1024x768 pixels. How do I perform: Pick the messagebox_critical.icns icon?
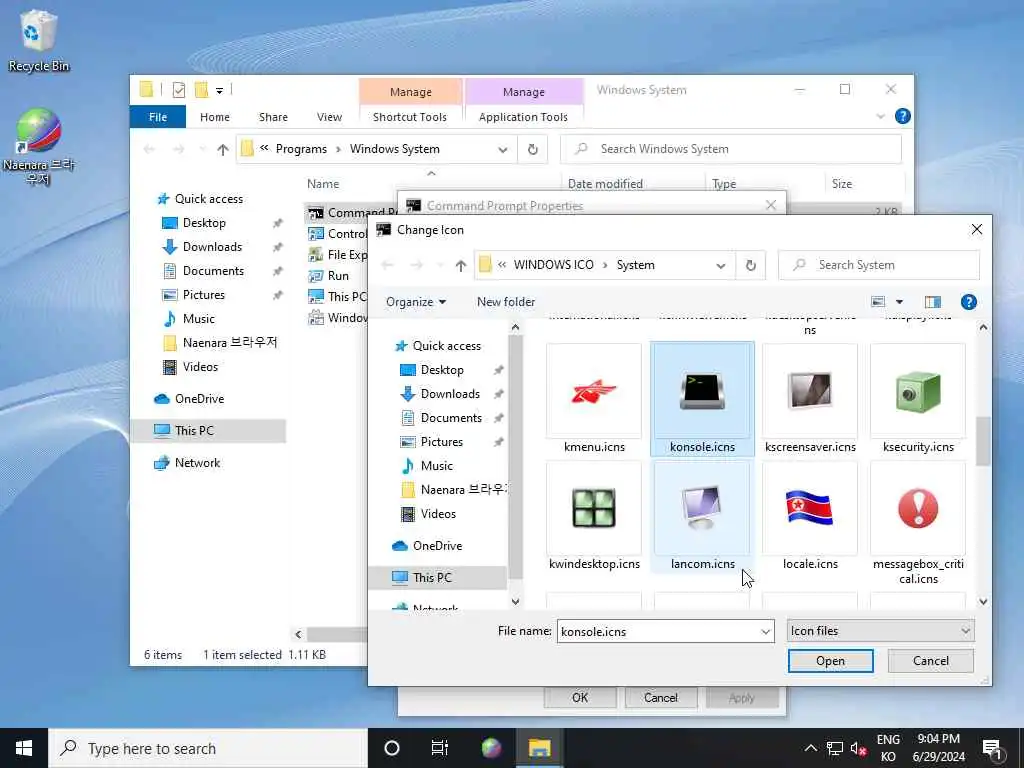tap(918, 508)
